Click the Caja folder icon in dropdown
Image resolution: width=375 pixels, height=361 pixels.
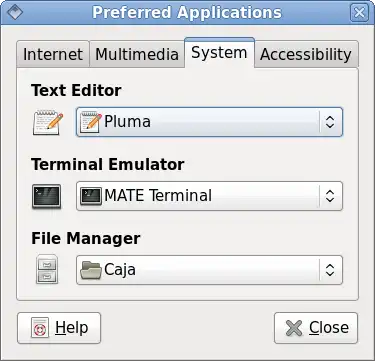pos(91,270)
